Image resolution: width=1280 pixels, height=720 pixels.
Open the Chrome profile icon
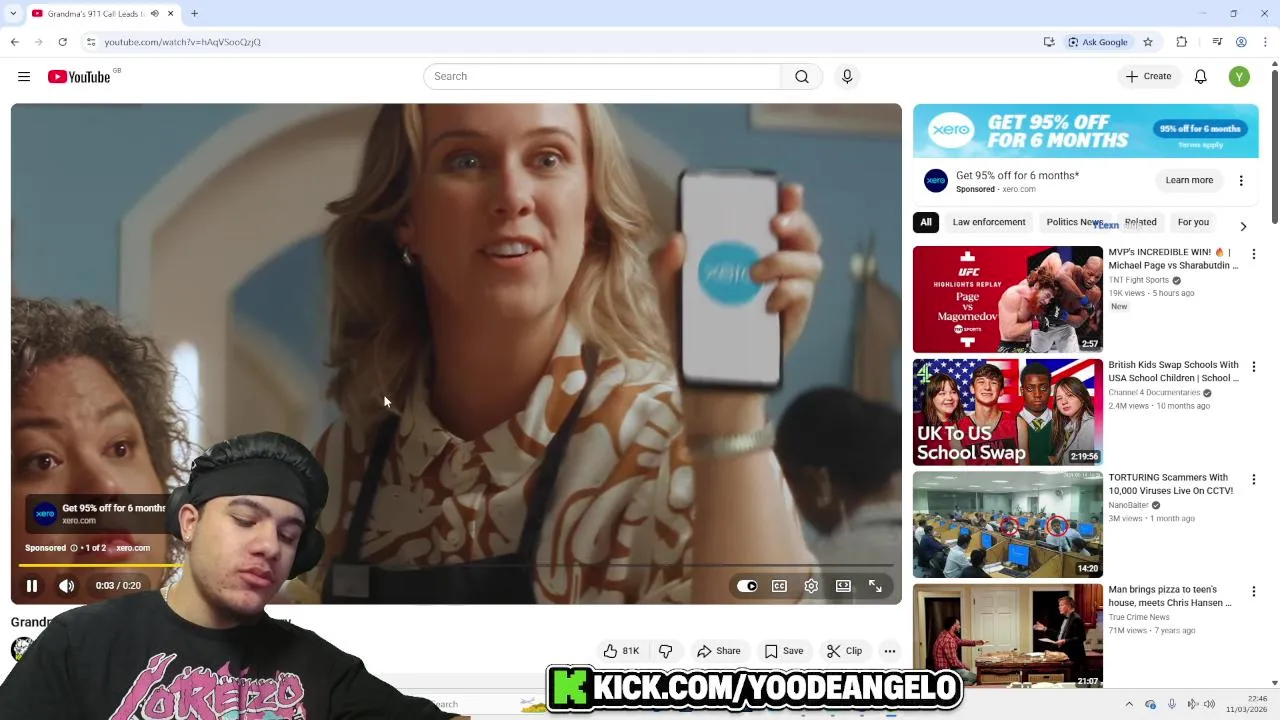tap(1241, 42)
